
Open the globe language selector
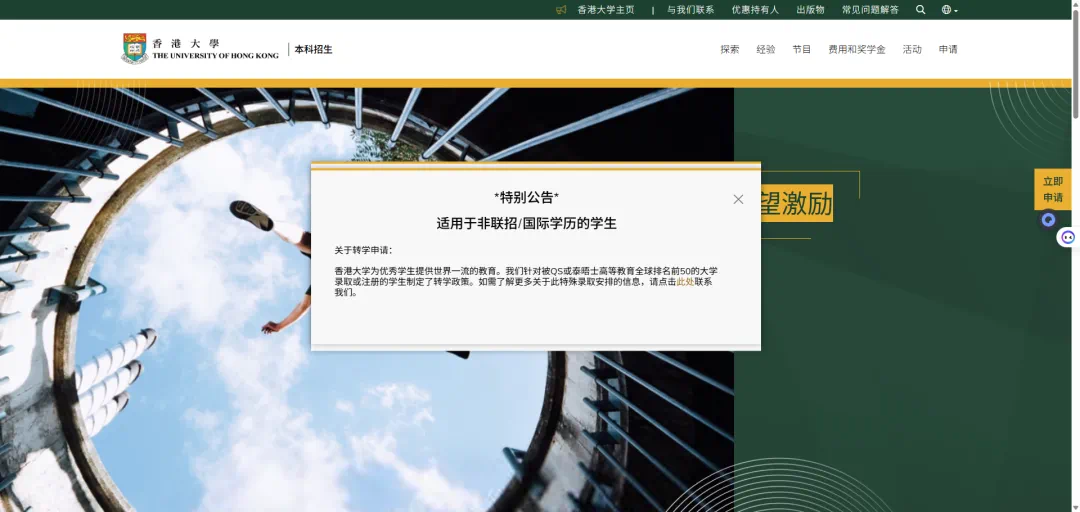(948, 10)
